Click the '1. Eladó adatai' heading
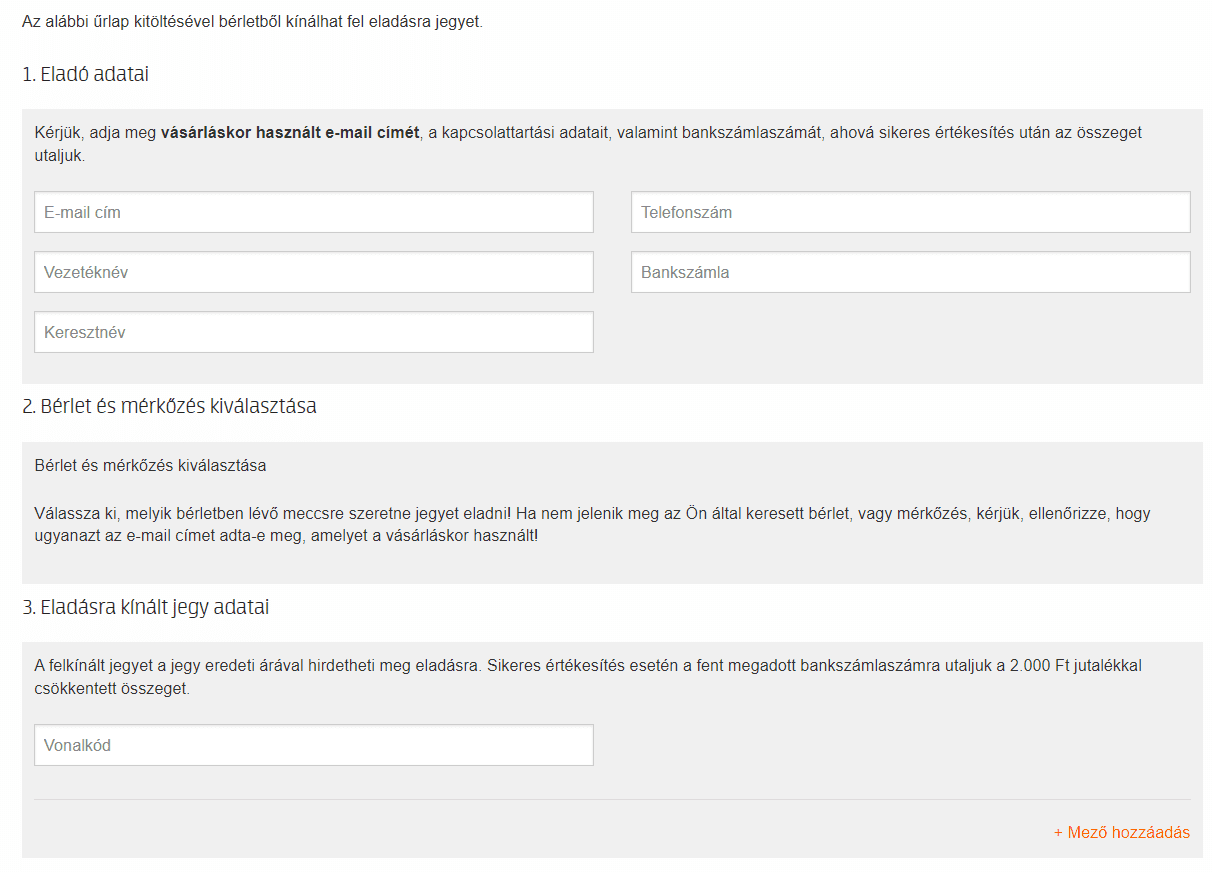This screenshot has height=872, width=1213. pyautogui.click(x=85, y=74)
